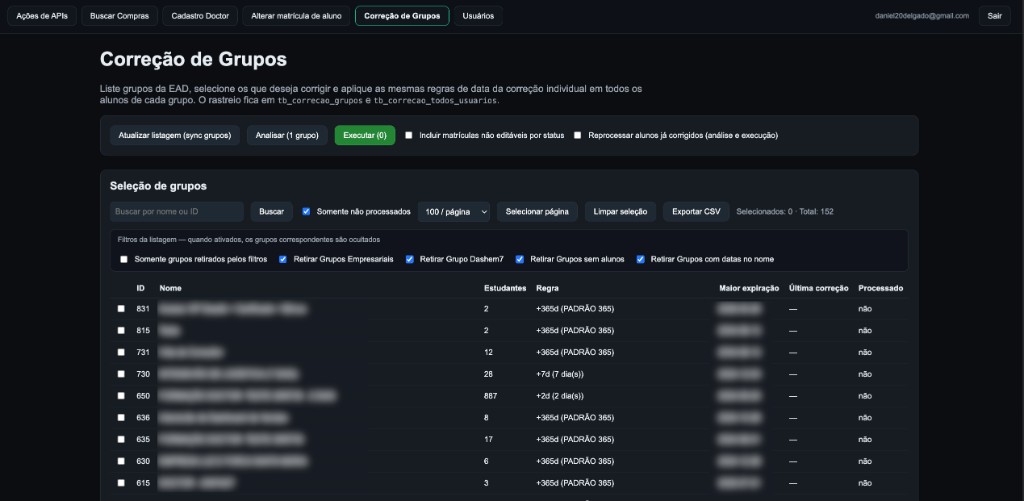Enable Incluir matrículas não editáveis por status

pos(409,135)
